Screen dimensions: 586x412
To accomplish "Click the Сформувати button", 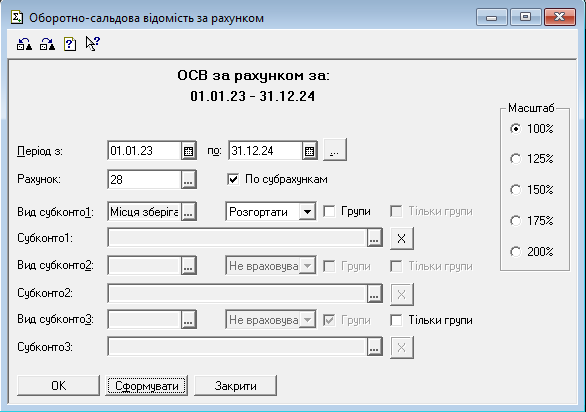I will [x=146, y=385].
